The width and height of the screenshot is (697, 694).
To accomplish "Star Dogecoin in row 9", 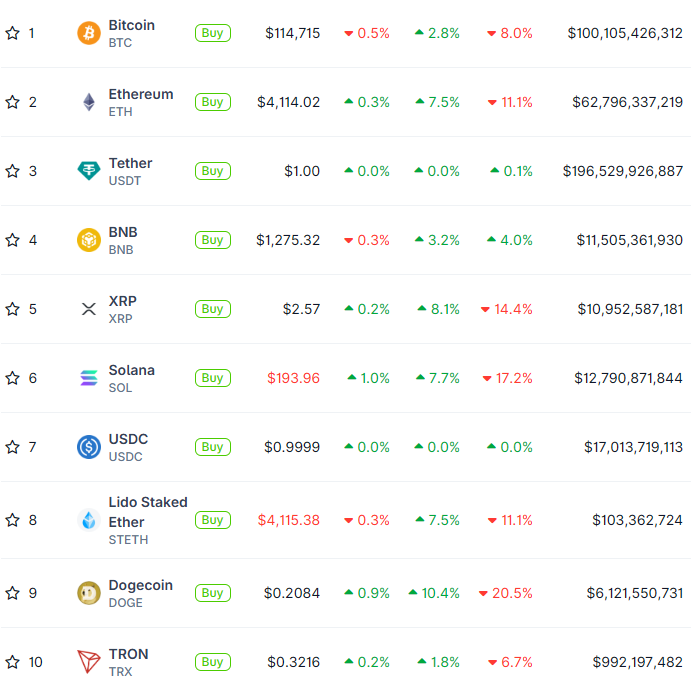I will pos(12,593).
